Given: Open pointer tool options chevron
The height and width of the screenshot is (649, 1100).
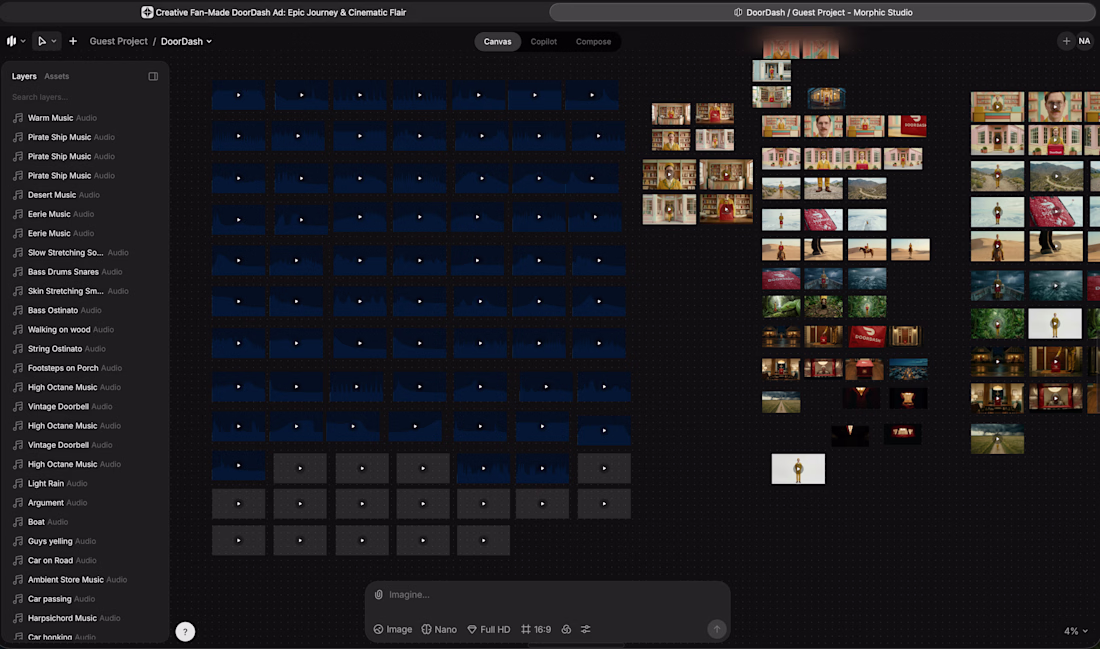Looking at the screenshot, I should 54,41.
